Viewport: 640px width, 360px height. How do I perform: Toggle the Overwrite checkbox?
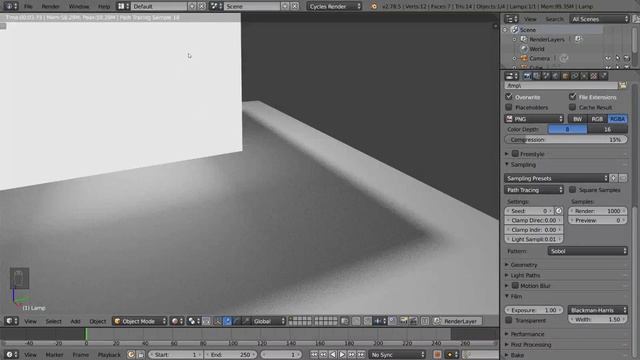509,97
